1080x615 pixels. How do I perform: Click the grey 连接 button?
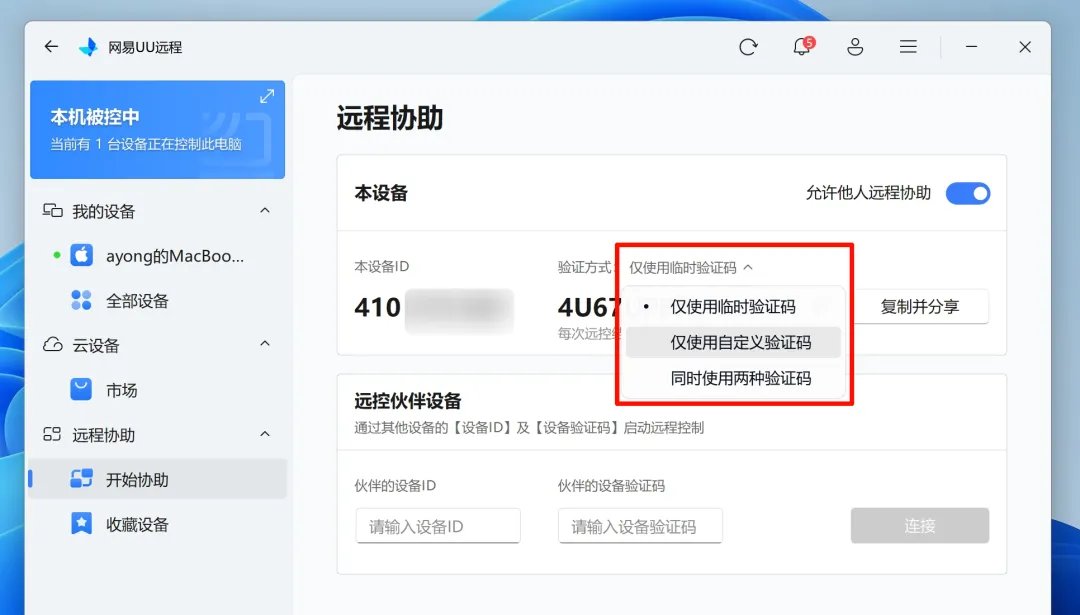(x=920, y=525)
